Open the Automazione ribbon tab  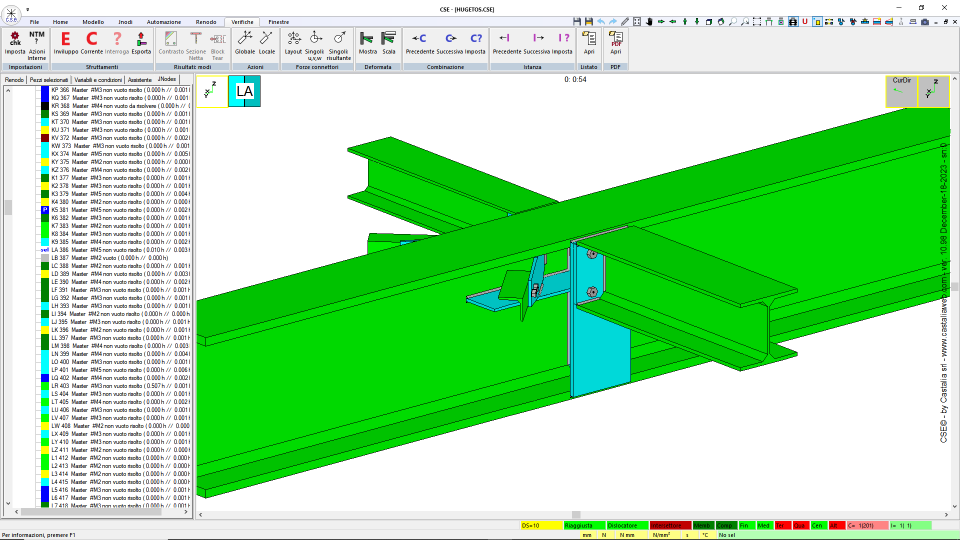(x=163, y=22)
